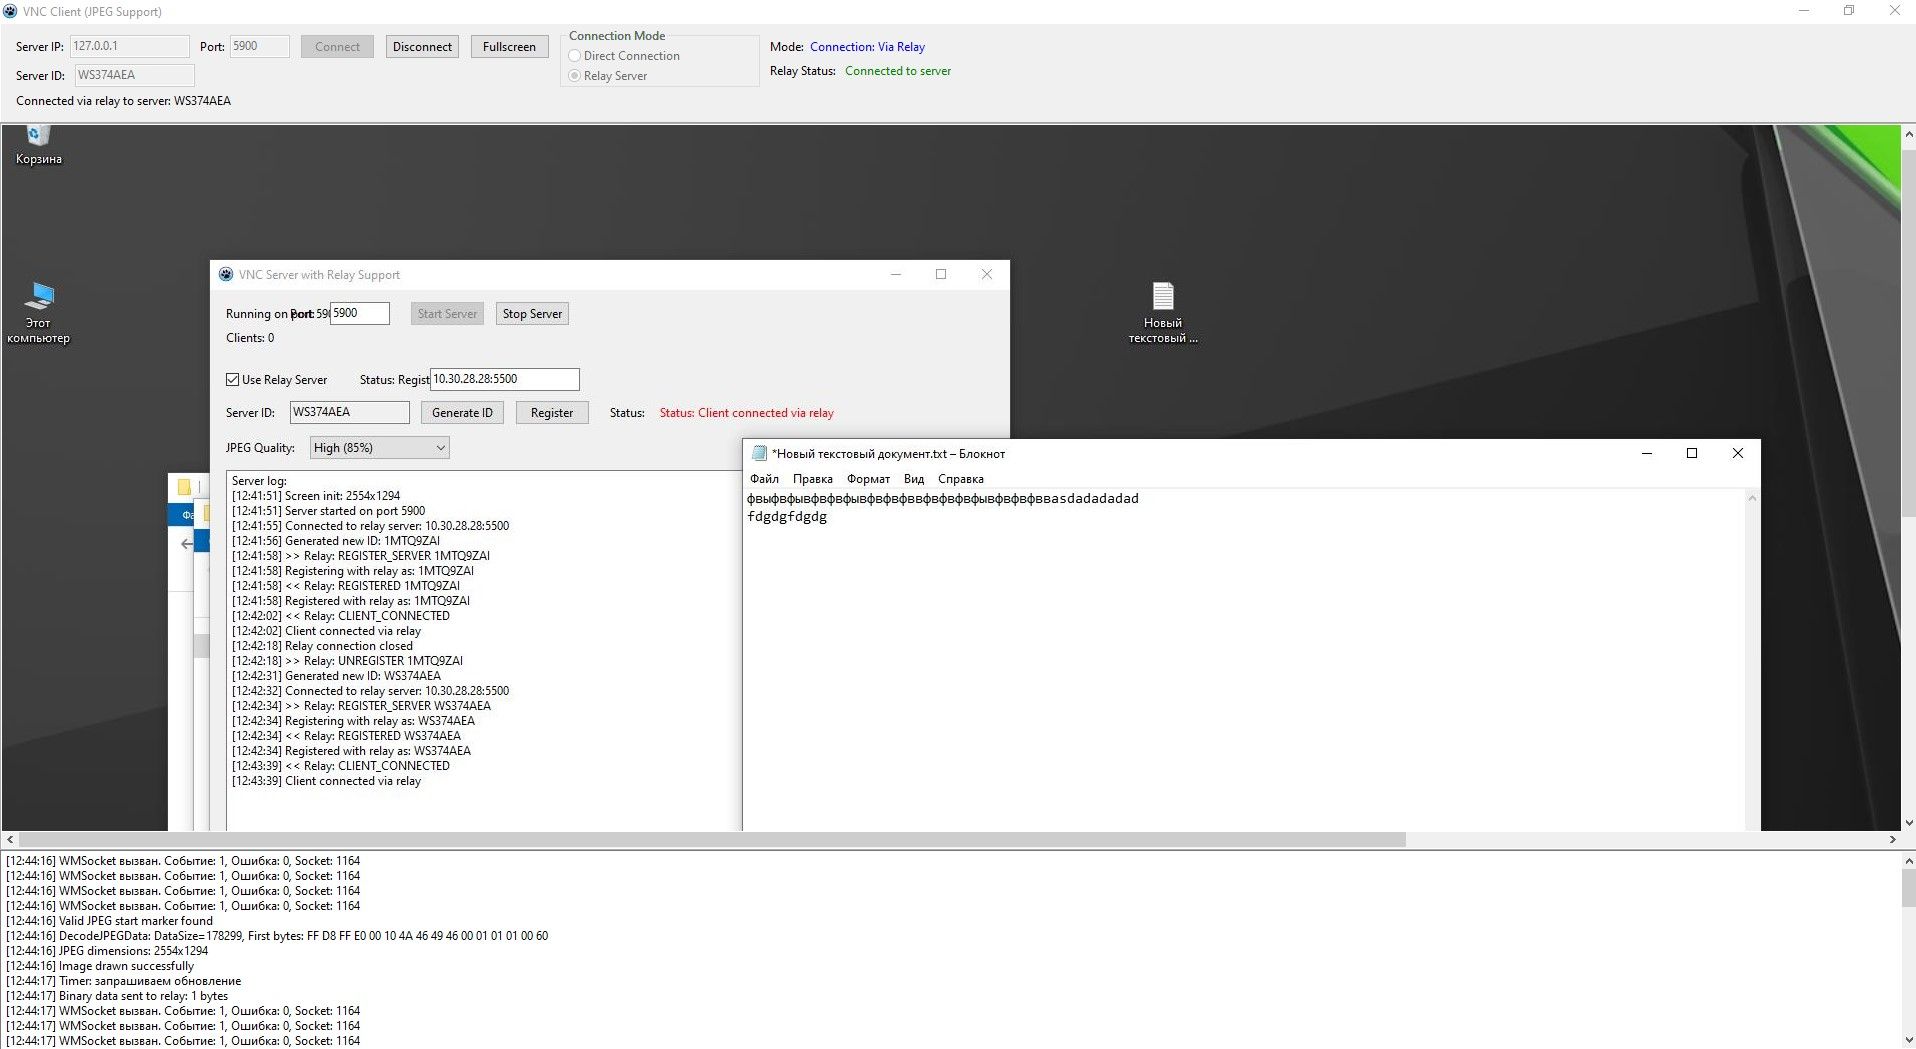Click client log line Binary data sent to relay
The height and width of the screenshot is (1049, 1916).
(x=117, y=996)
